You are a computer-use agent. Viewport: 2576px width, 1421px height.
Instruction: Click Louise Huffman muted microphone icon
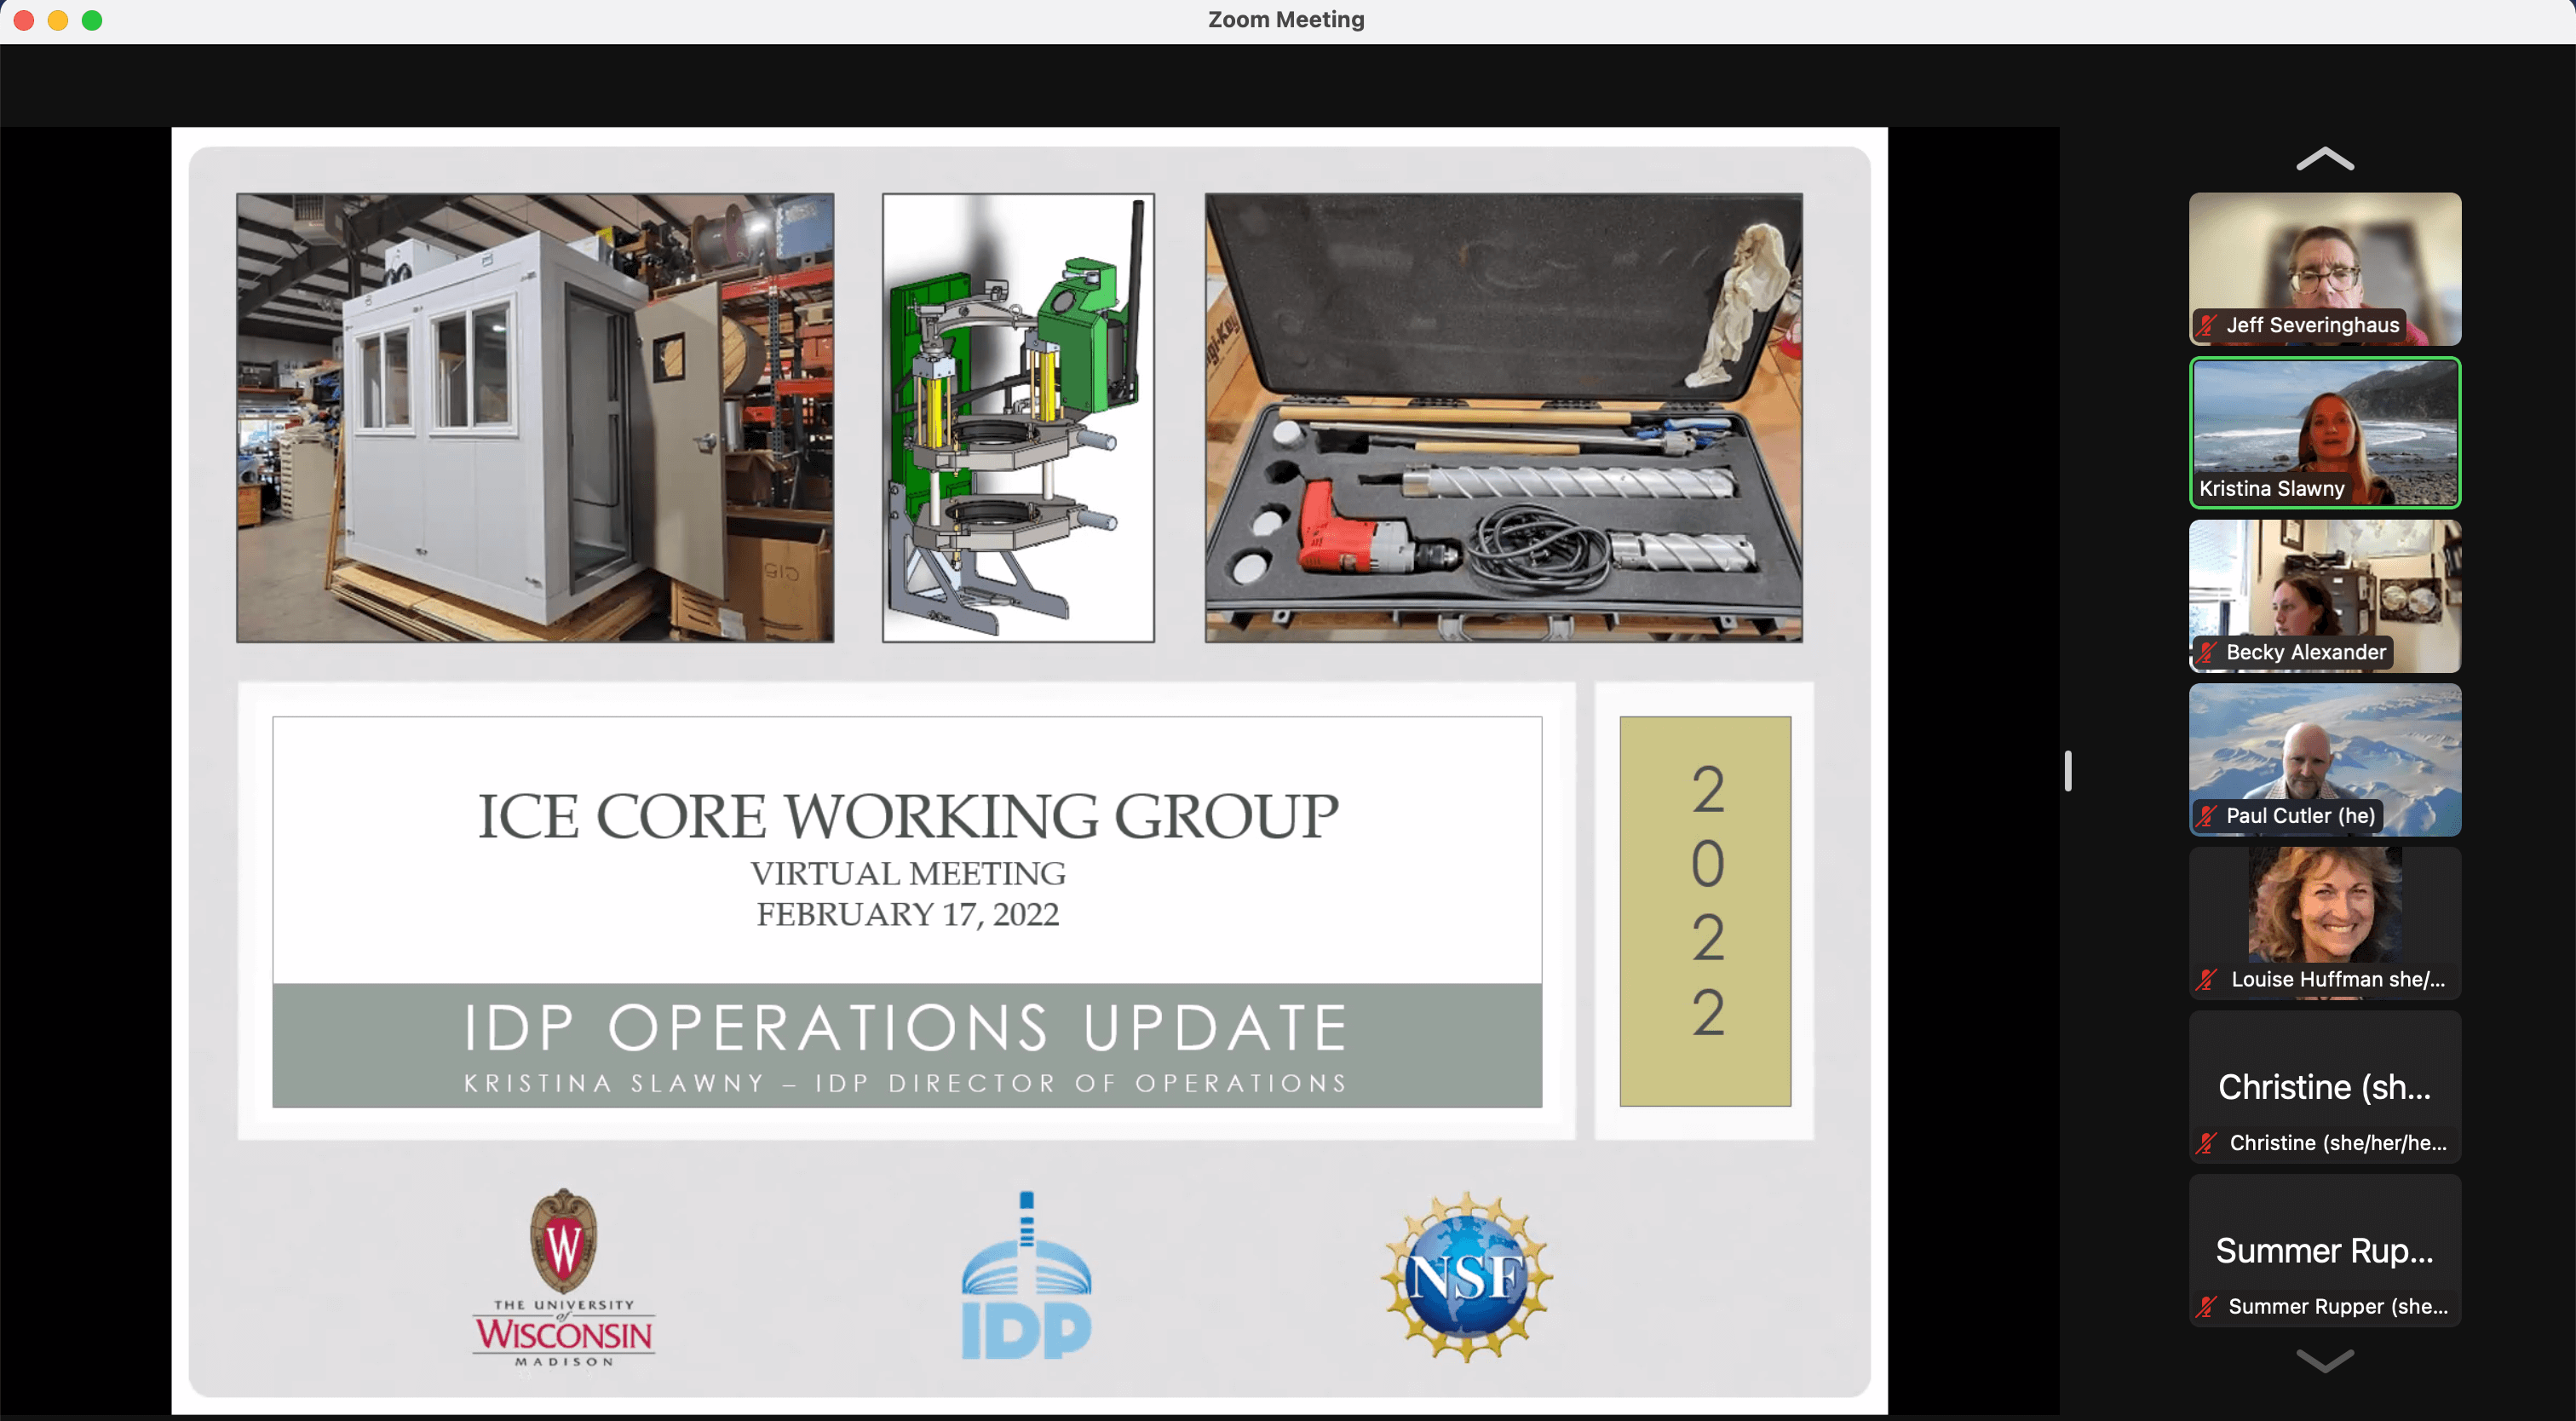[2207, 980]
